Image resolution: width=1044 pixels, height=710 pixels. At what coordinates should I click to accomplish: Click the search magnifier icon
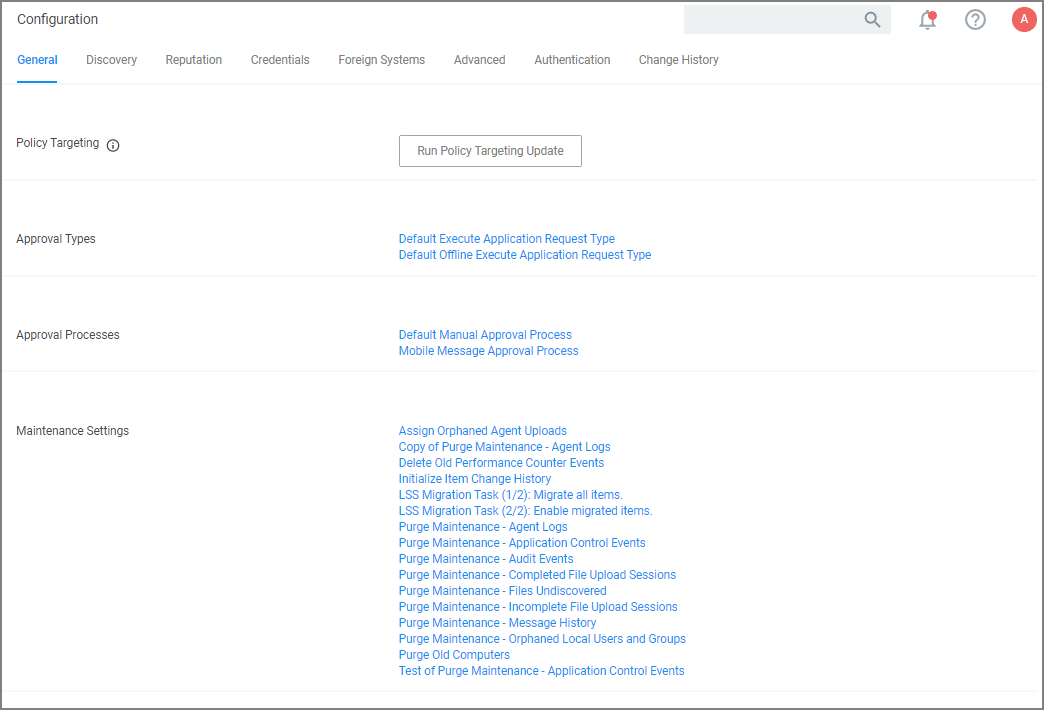click(x=872, y=20)
